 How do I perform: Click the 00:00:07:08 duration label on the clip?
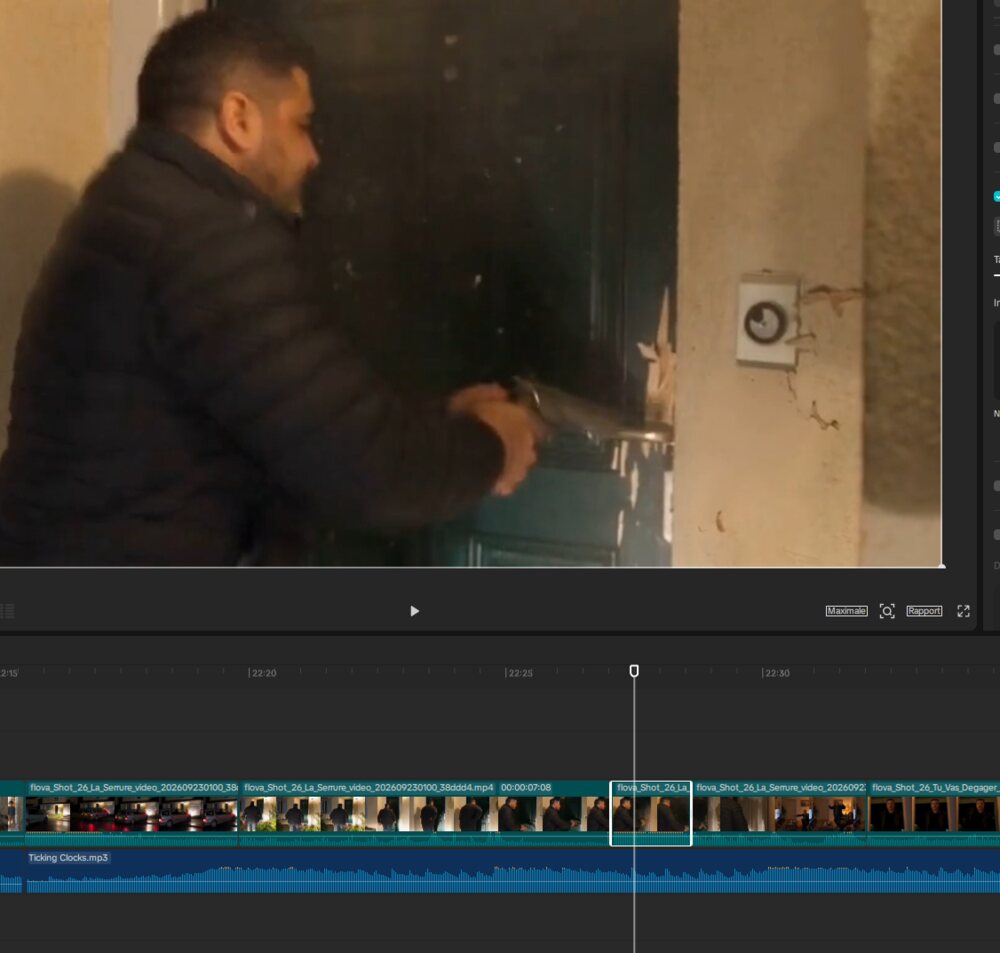click(526, 788)
